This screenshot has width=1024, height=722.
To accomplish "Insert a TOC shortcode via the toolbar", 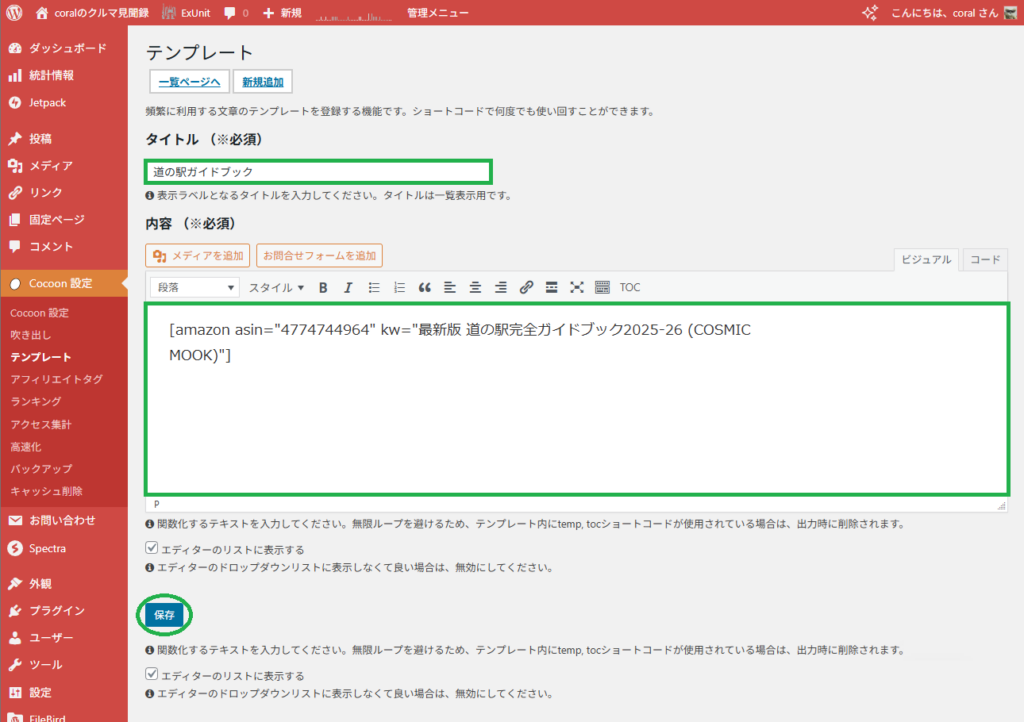I will 629,287.
